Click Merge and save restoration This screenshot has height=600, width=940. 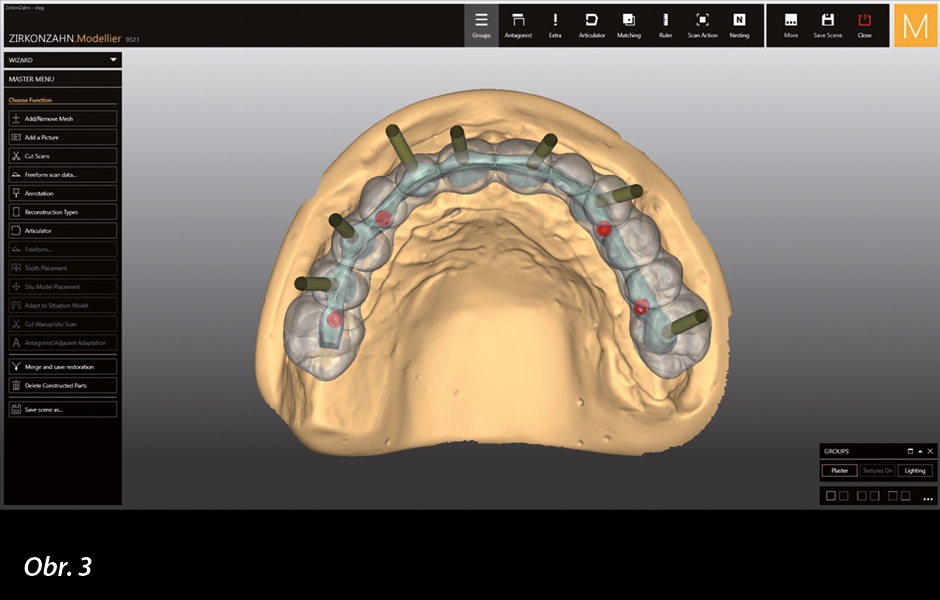[62, 367]
